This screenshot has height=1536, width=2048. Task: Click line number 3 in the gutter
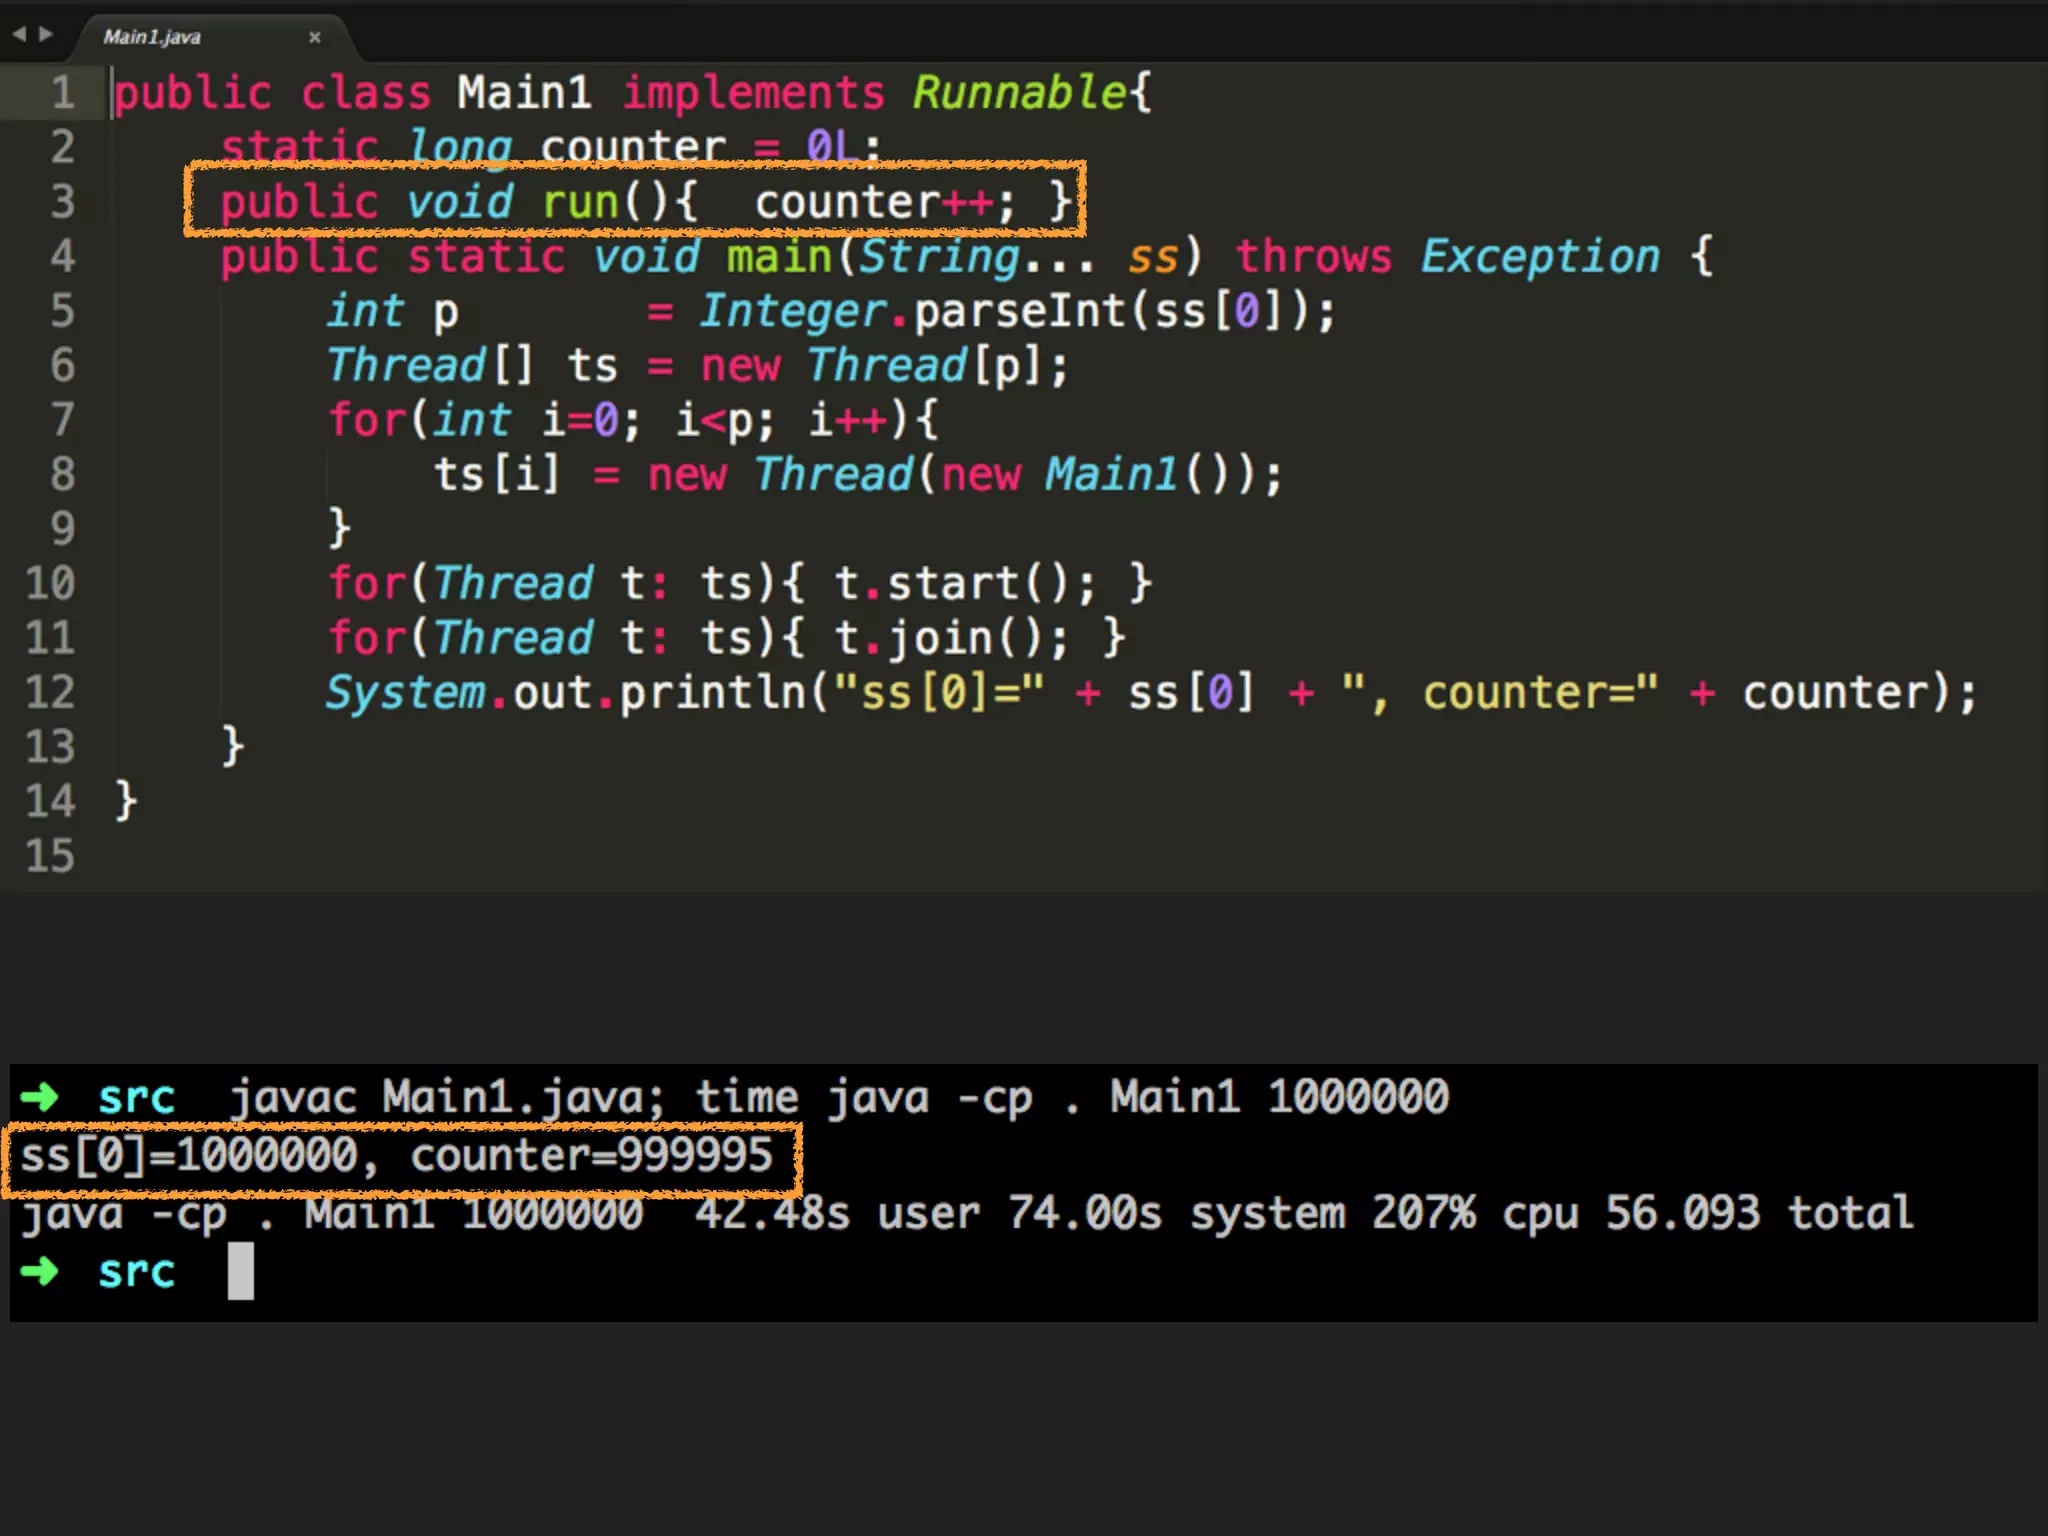62,202
